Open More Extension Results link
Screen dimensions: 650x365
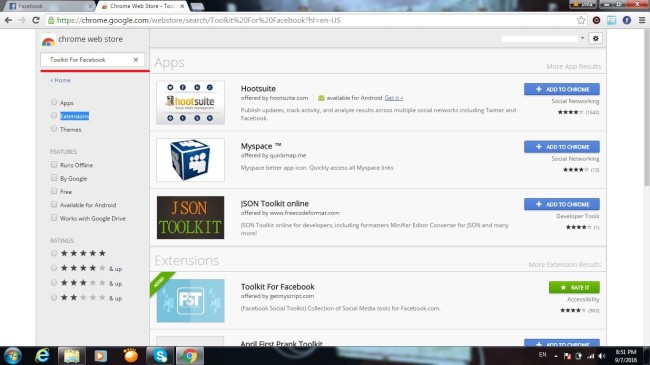click(564, 265)
